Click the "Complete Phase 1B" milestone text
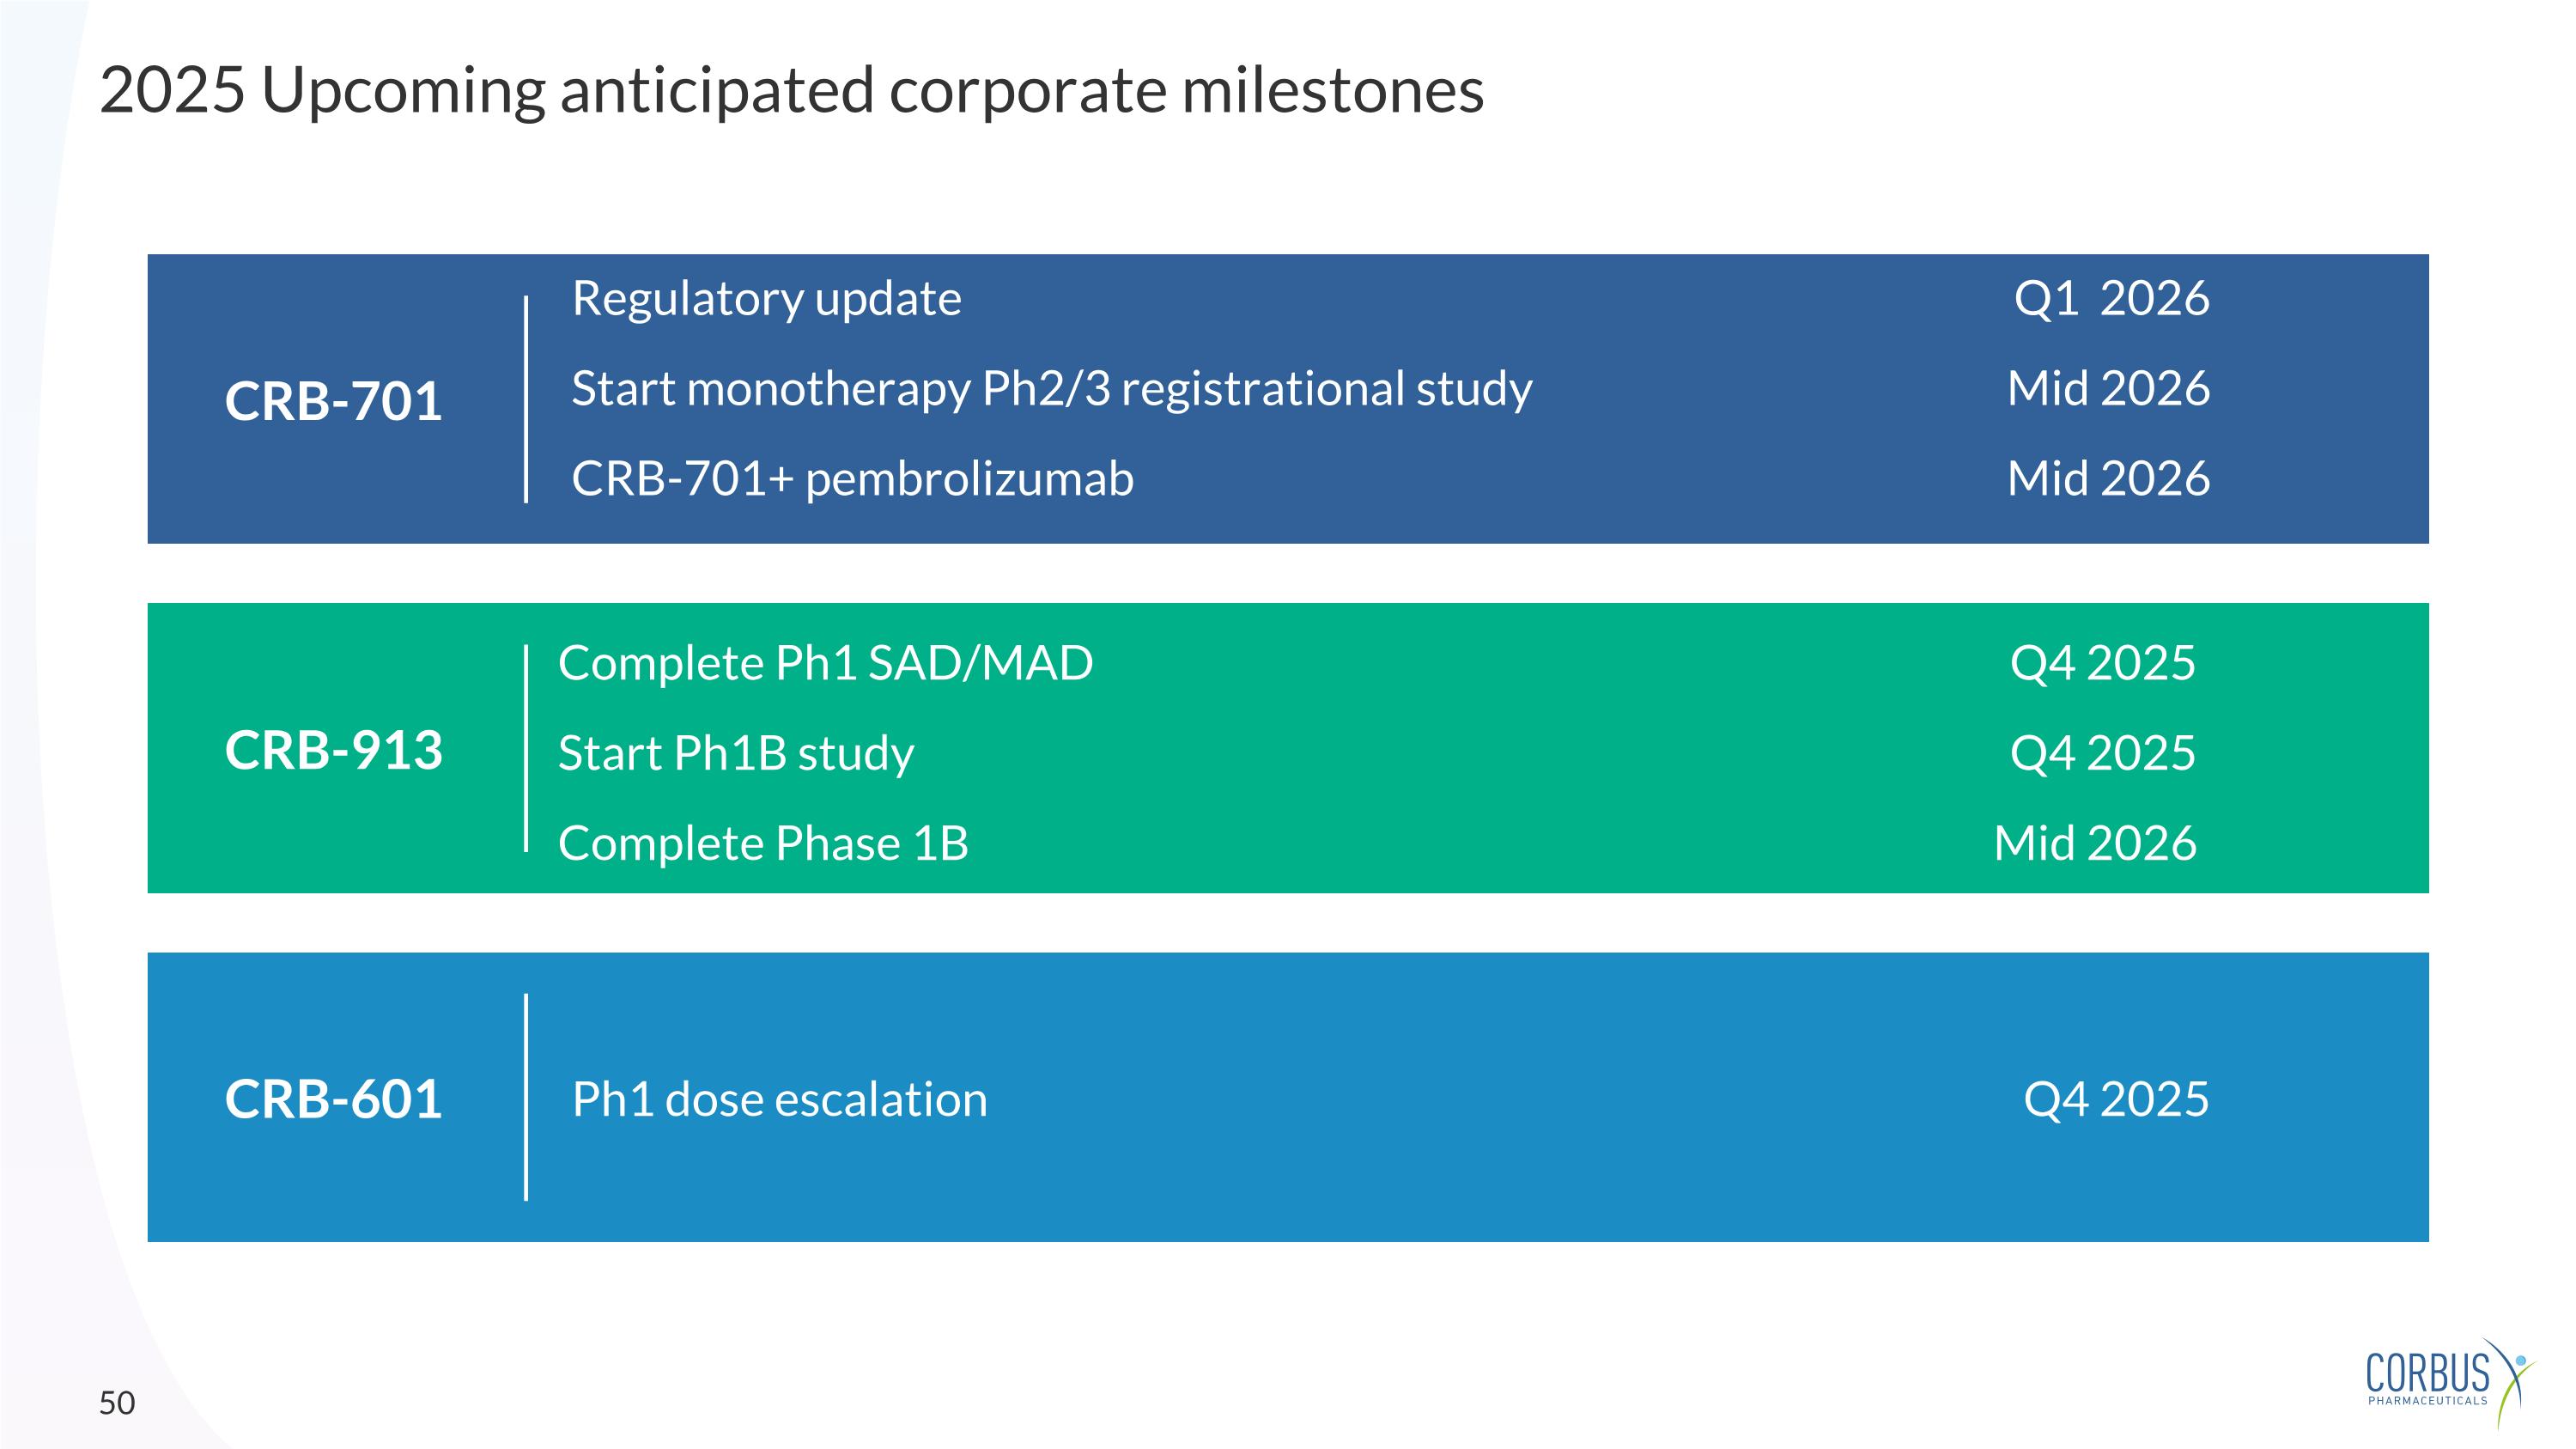The width and height of the screenshot is (2576, 1449). pyautogui.click(x=763, y=843)
